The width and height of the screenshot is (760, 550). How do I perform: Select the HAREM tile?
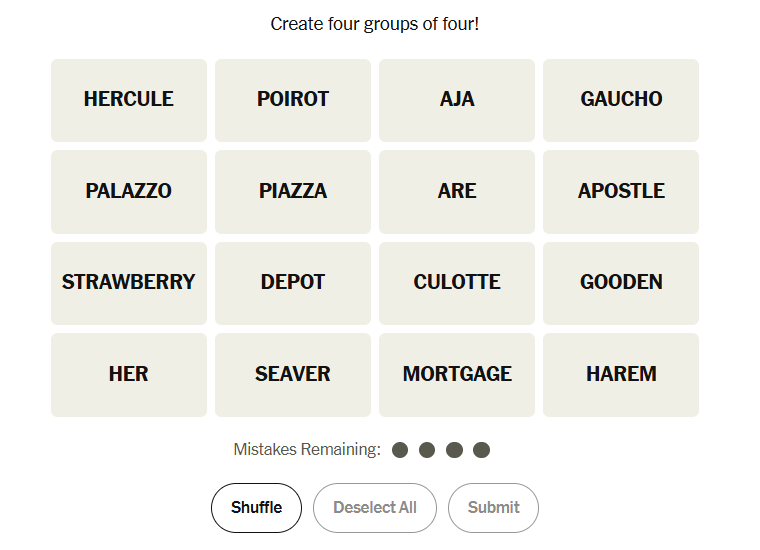coord(621,375)
